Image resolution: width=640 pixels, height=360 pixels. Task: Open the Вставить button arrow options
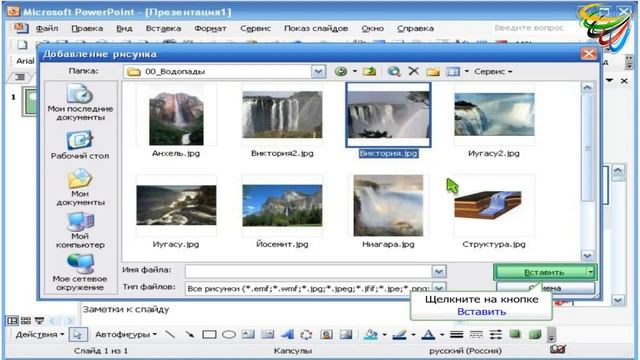590,272
